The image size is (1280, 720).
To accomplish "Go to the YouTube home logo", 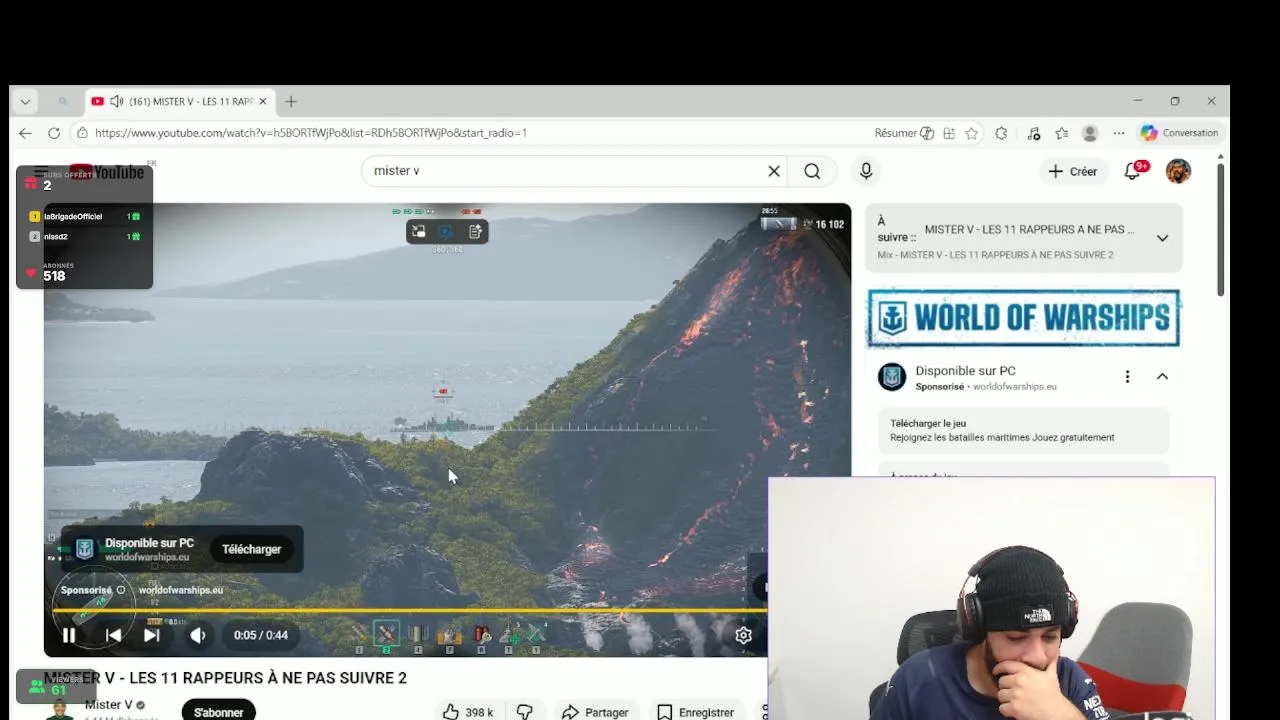I will tap(107, 172).
